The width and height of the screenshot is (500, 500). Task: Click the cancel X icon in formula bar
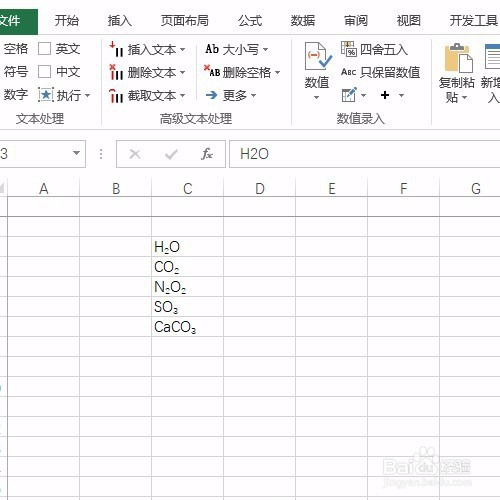[x=135, y=154]
